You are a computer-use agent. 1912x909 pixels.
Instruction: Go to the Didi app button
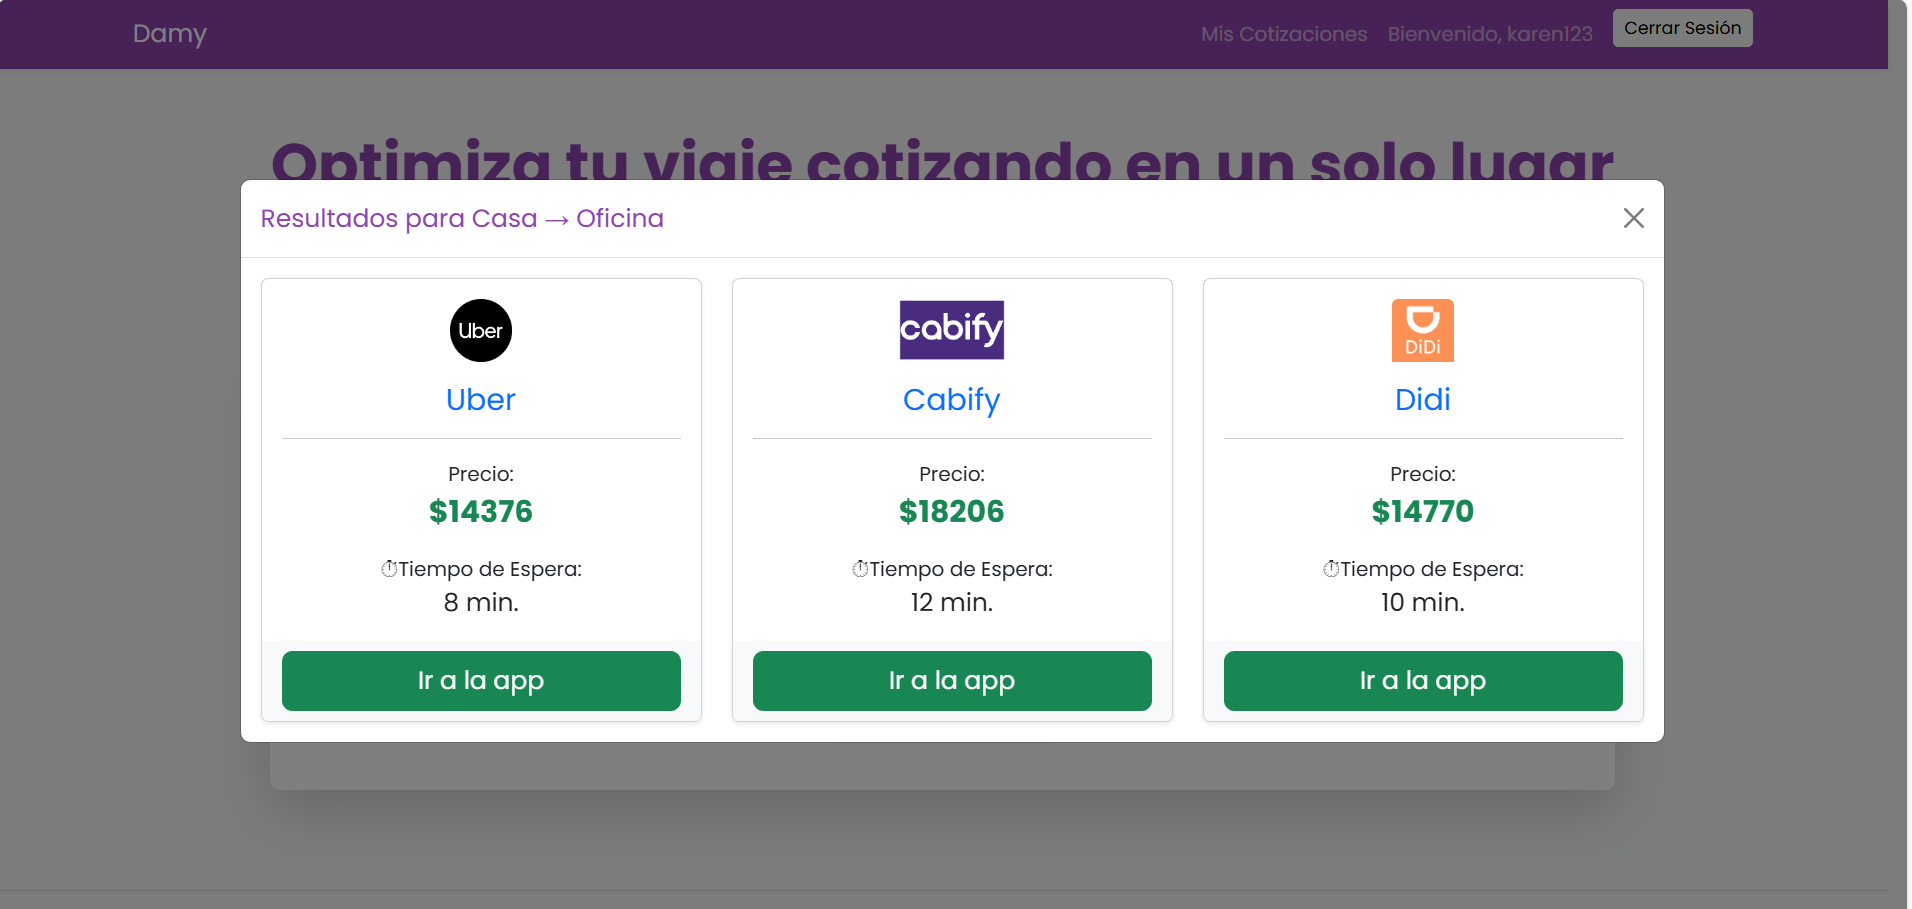pos(1423,681)
